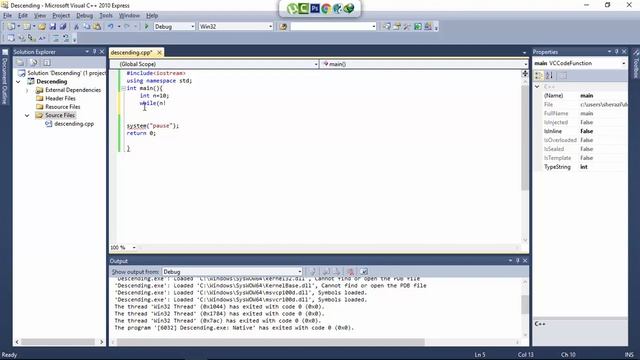Open the Help menu
640x360 pixels.
tap(152, 16)
